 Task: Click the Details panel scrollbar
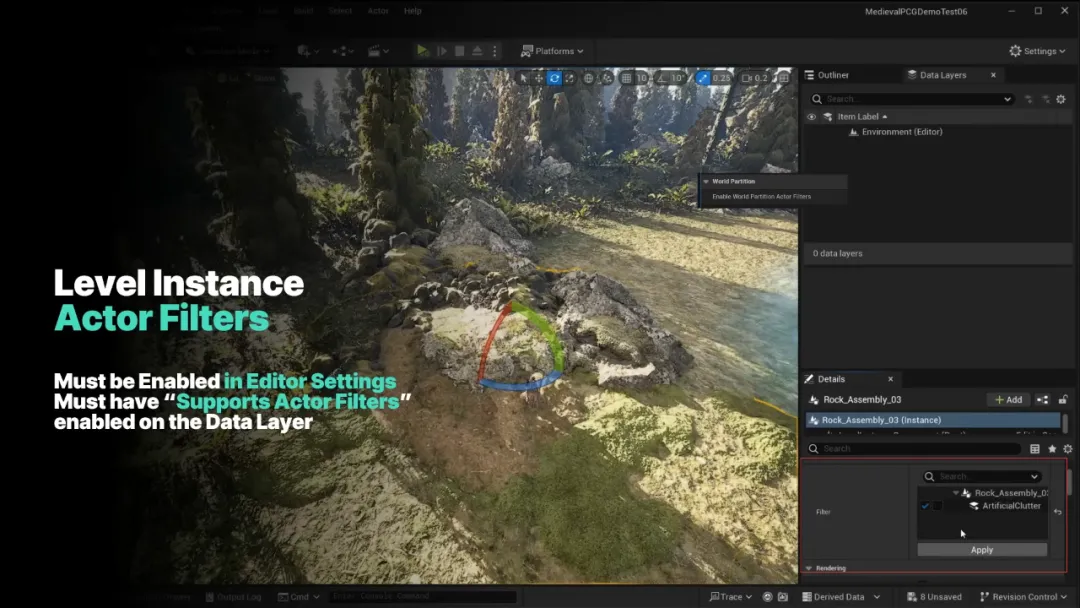tap(1069, 482)
